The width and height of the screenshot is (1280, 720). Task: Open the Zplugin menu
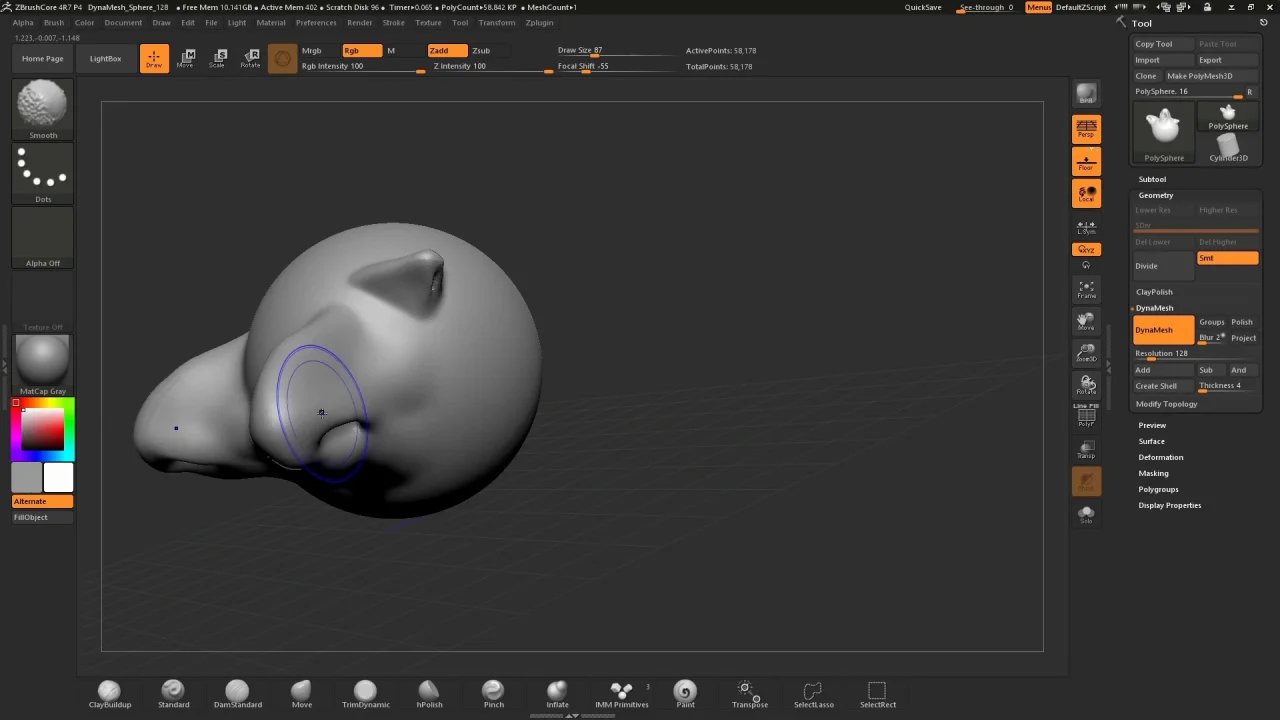click(x=539, y=22)
